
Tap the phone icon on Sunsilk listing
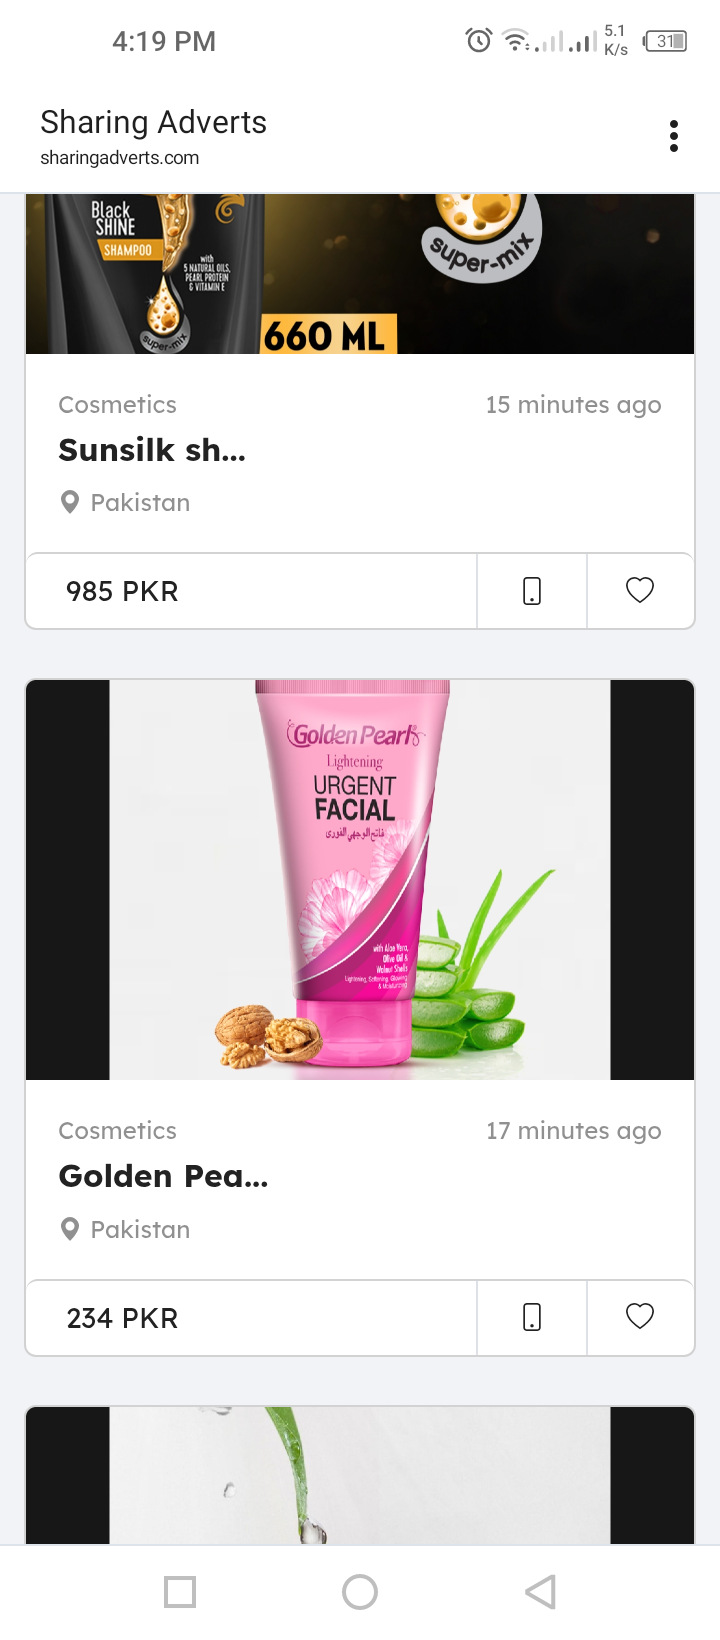point(532,591)
